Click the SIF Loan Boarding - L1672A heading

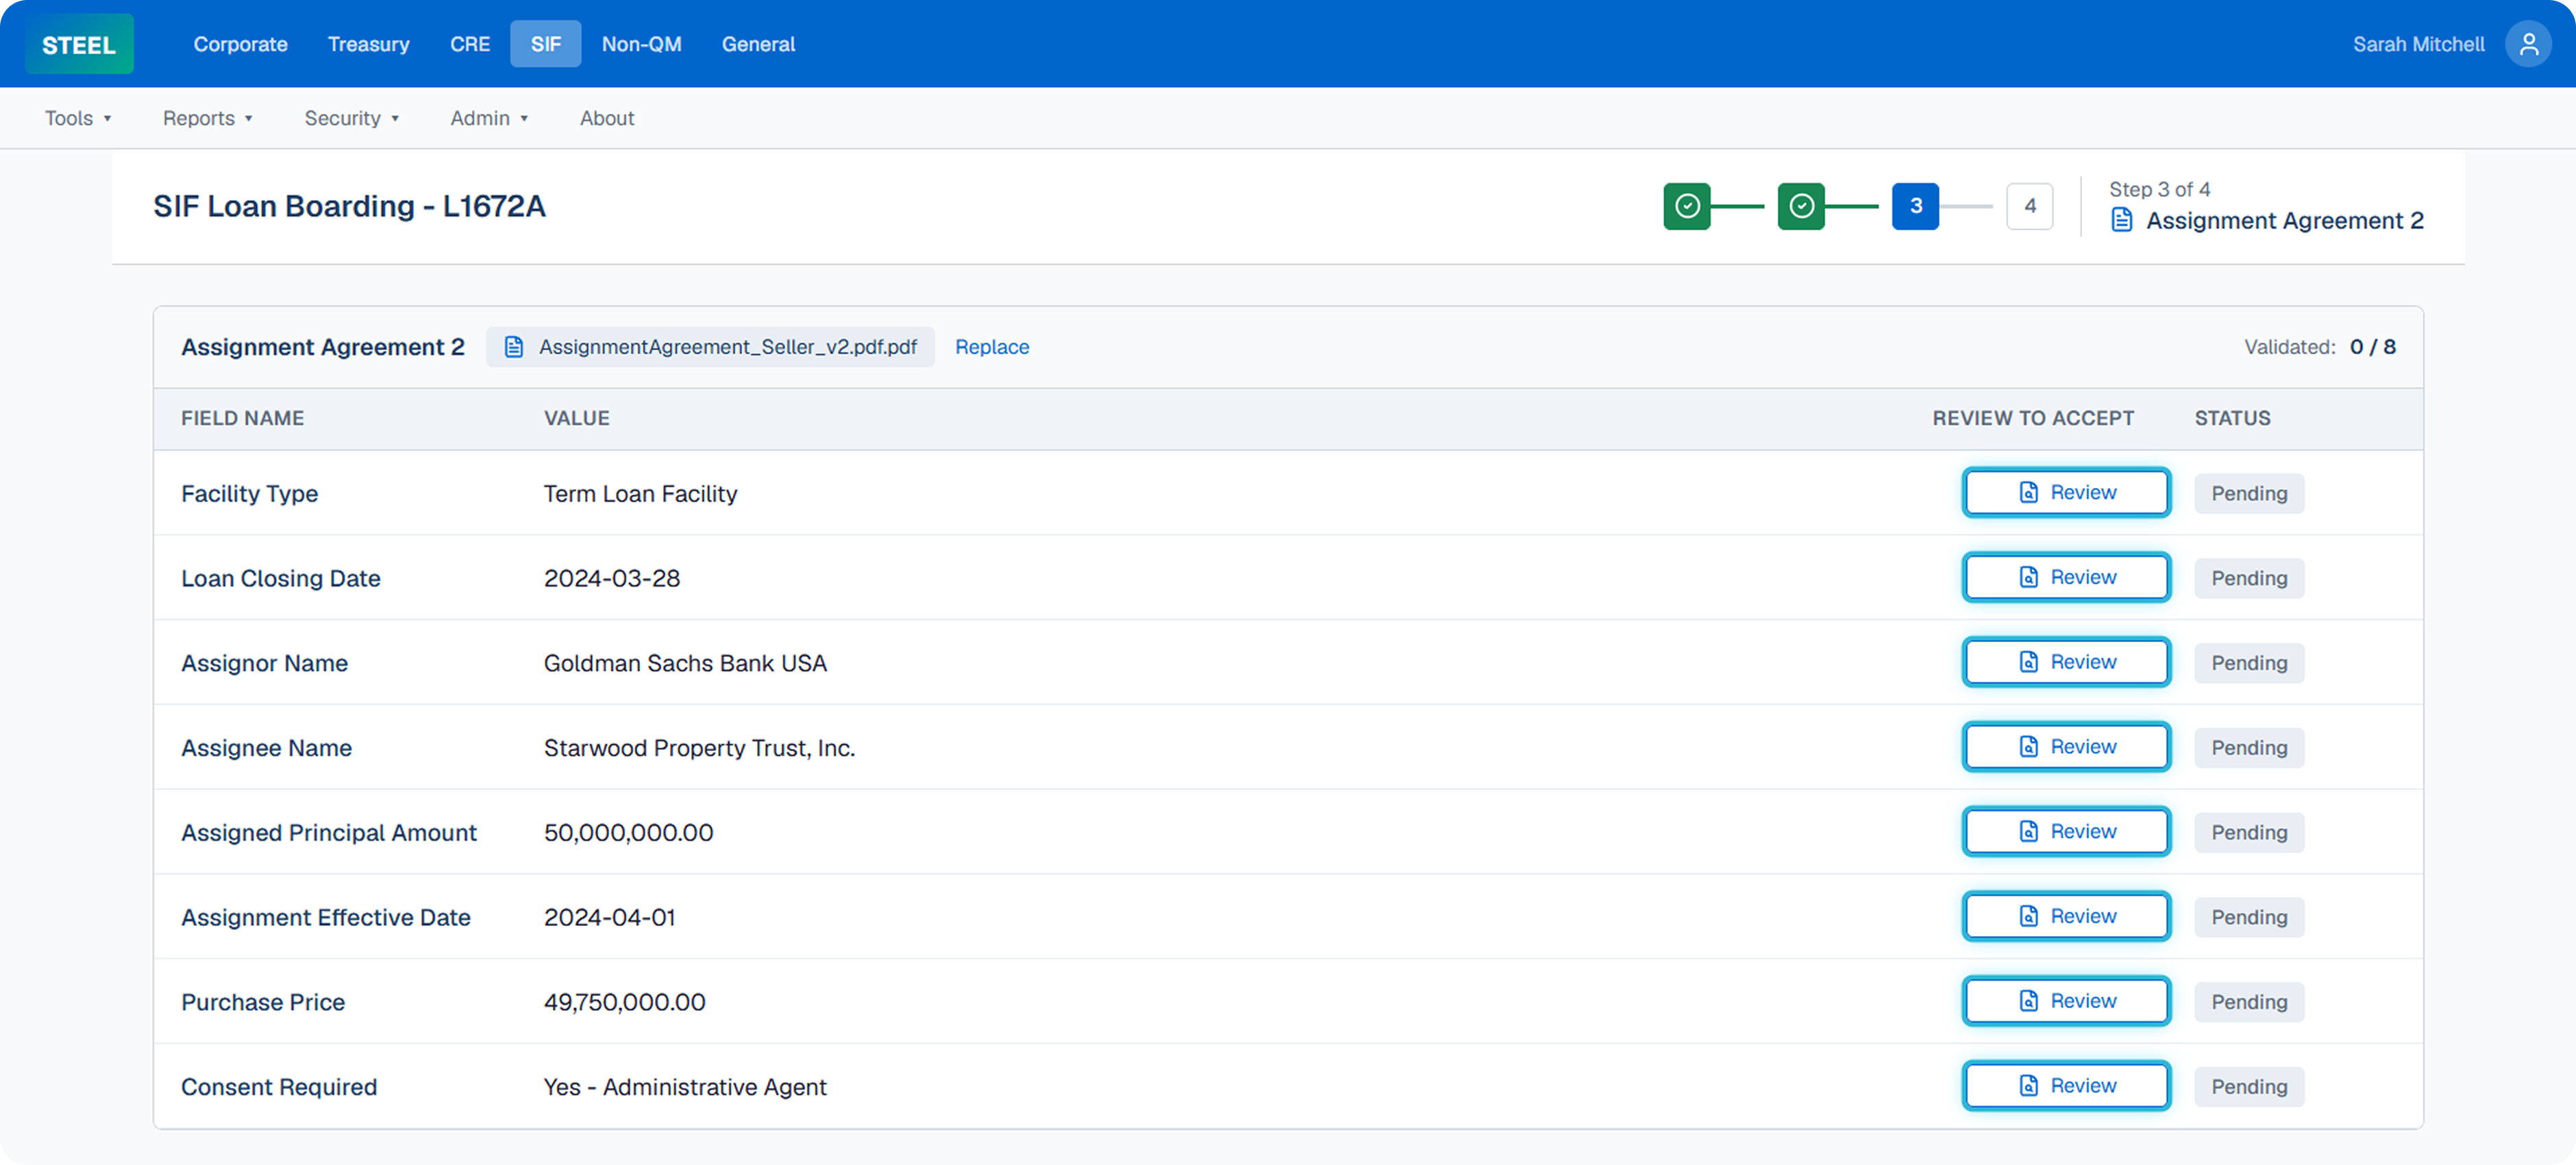(349, 206)
